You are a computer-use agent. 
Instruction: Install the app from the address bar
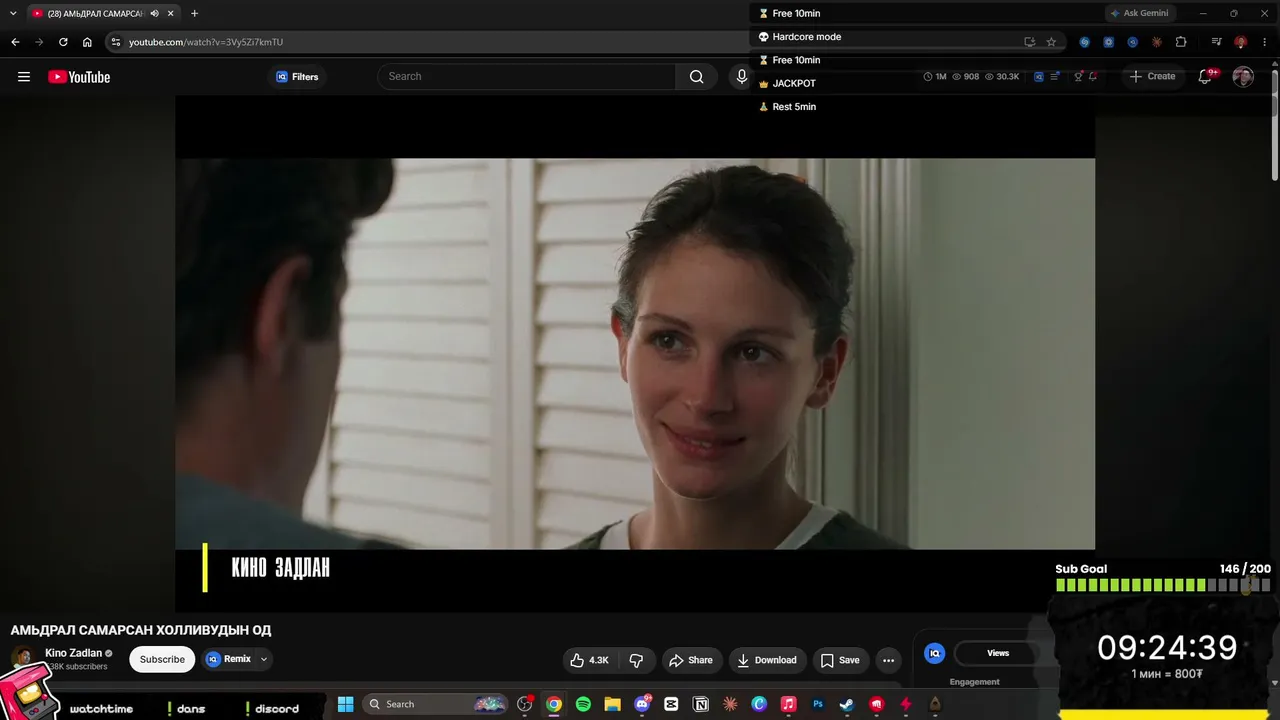point(1029,42)
